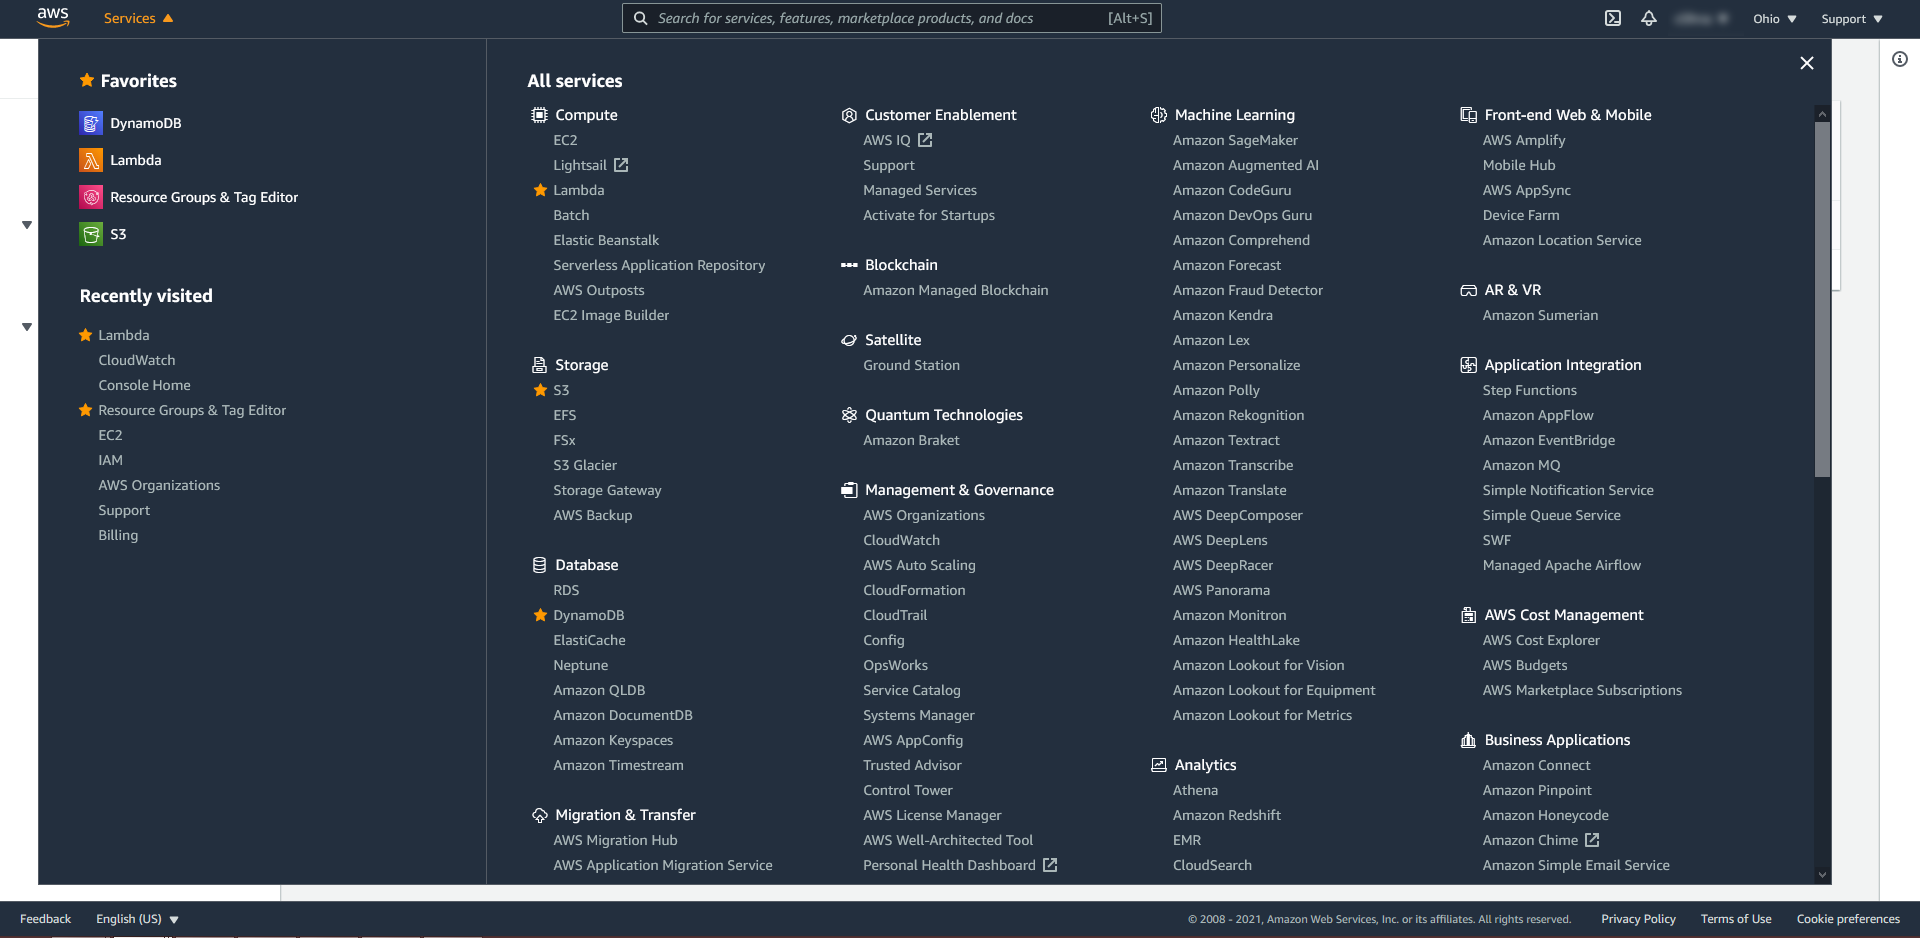Viewport: 1920px width, 938px height.
Task: Expand the lower left sidebar arrow
Action: (x=27, y=327)
